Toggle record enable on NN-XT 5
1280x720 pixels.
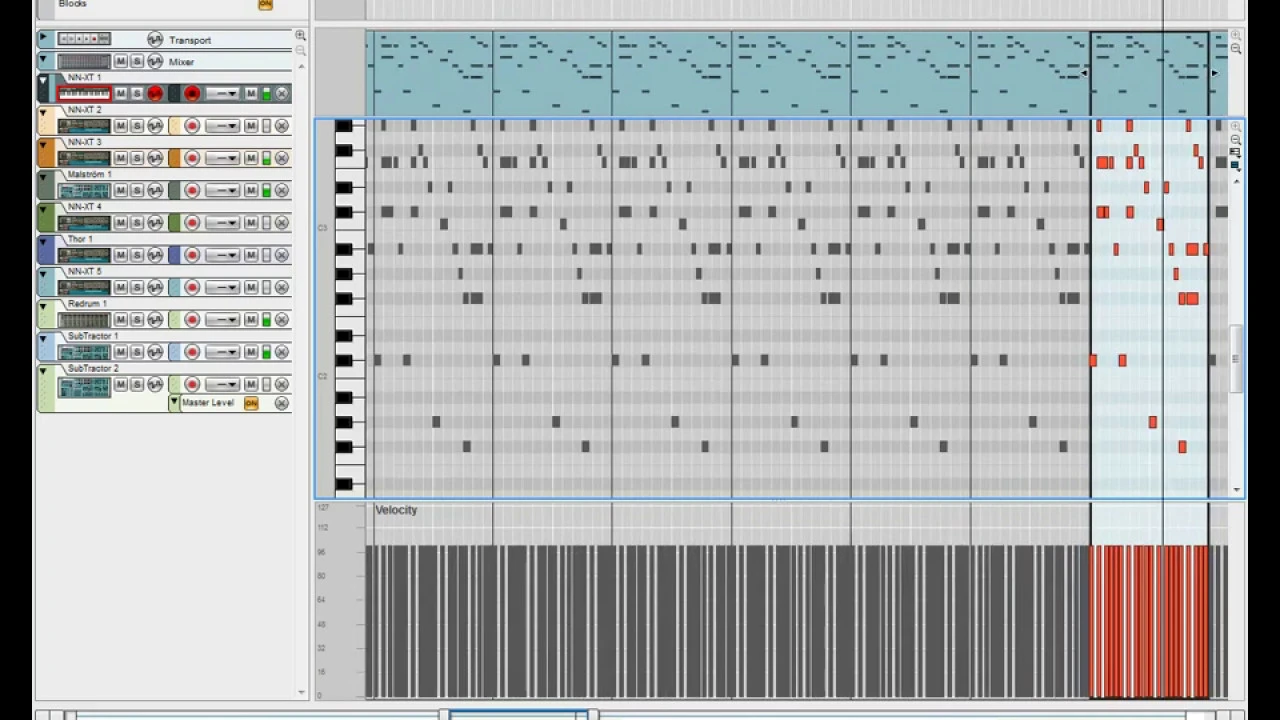tap(192, 287)
